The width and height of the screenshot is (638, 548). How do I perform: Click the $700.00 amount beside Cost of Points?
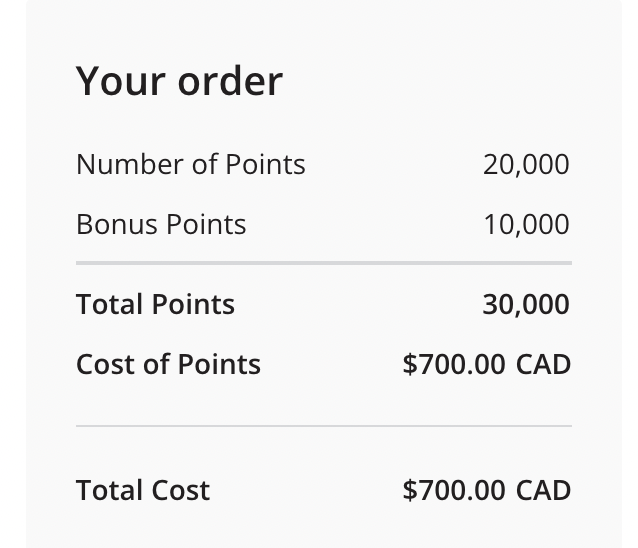click(454, 364)
